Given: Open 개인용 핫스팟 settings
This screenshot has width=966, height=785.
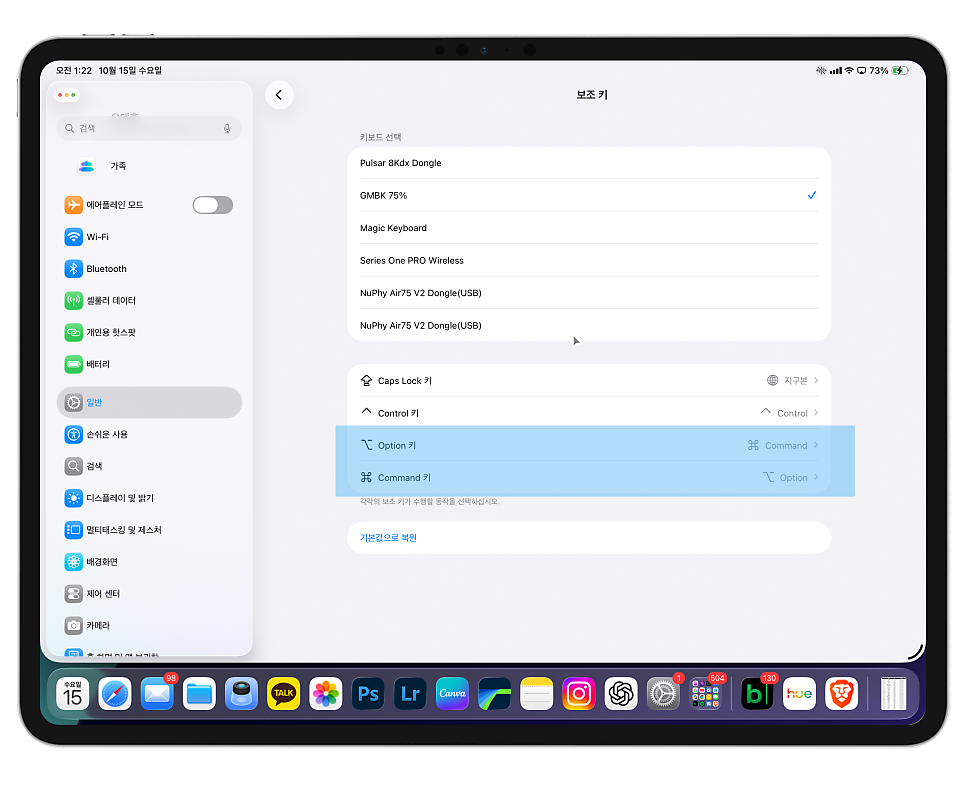Looking at the screenshot, I should tap(149, 332).
